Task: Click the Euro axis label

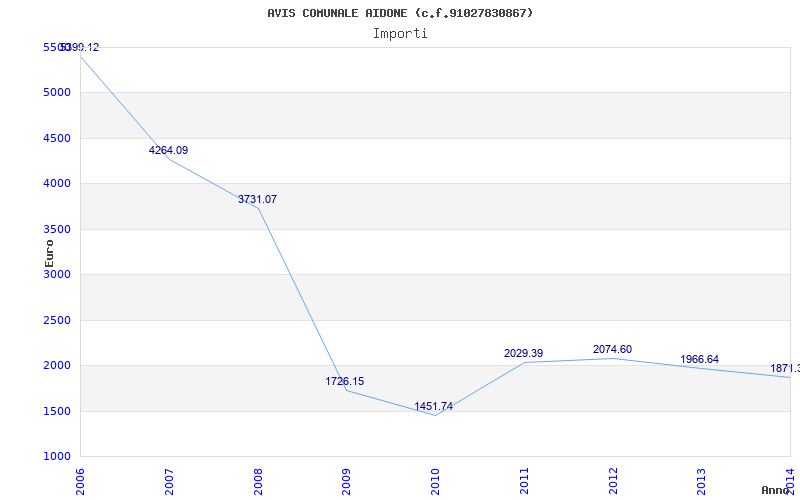Action: tap(49, 253)
